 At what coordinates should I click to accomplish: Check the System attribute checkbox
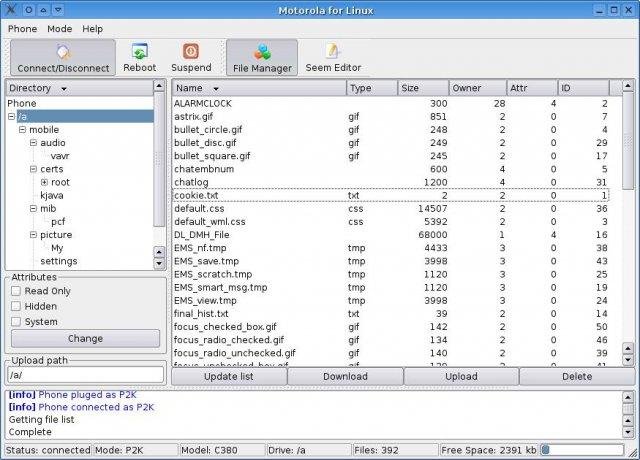(x=16, y=322)
